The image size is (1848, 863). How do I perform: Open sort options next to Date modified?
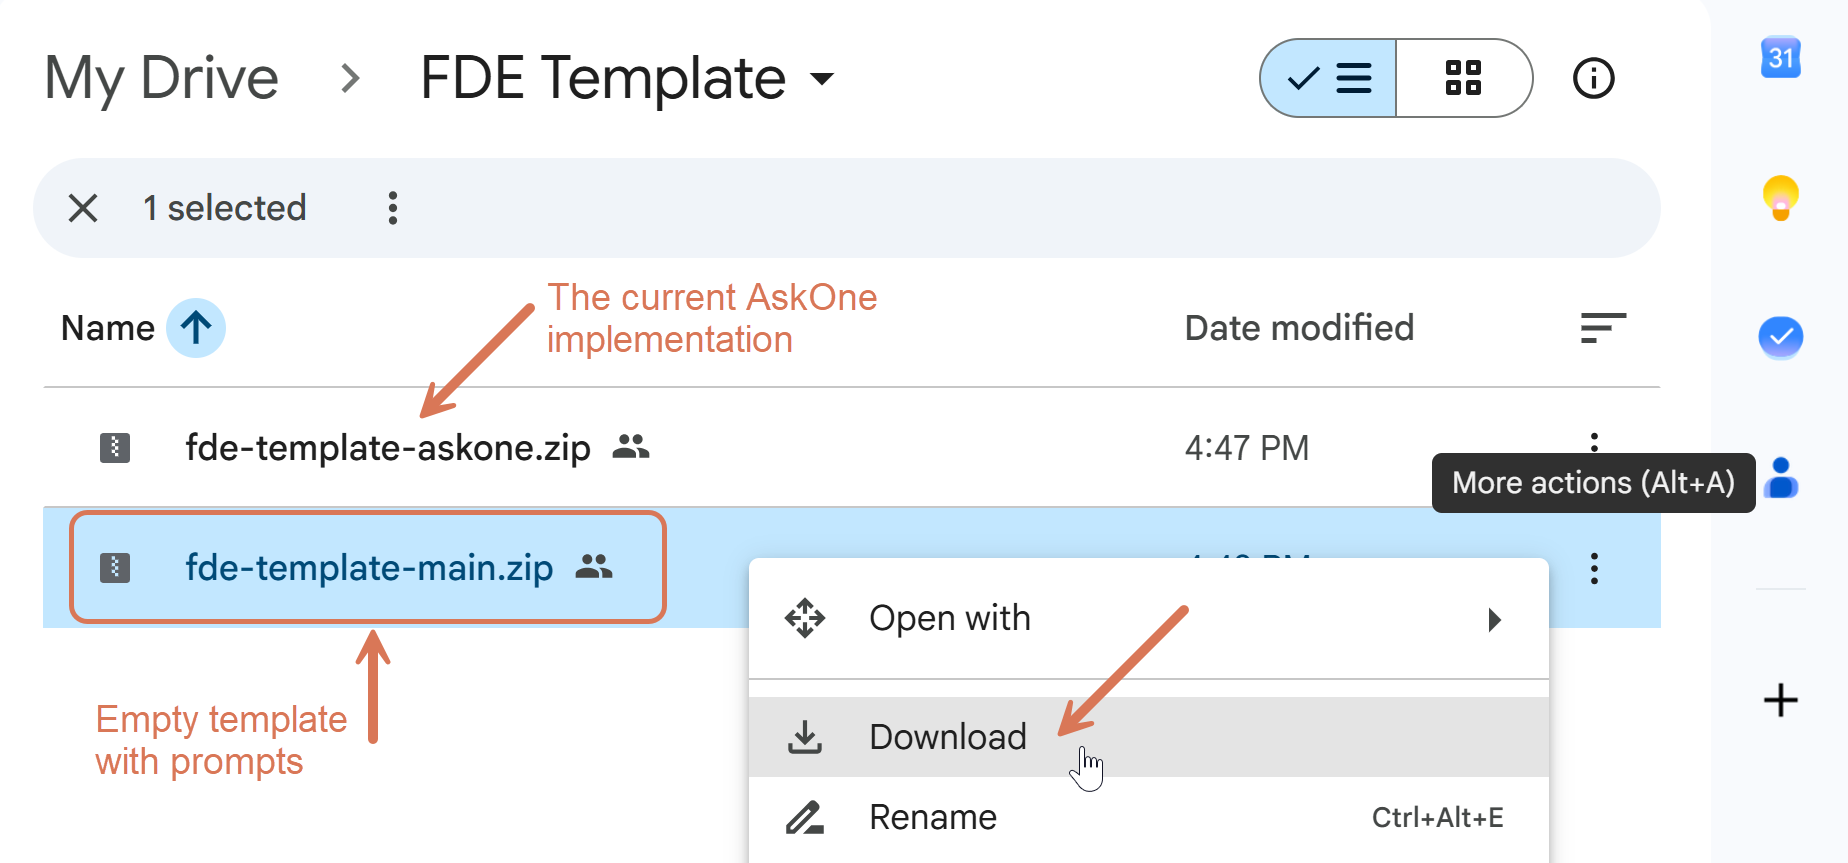coord(1603,328)
